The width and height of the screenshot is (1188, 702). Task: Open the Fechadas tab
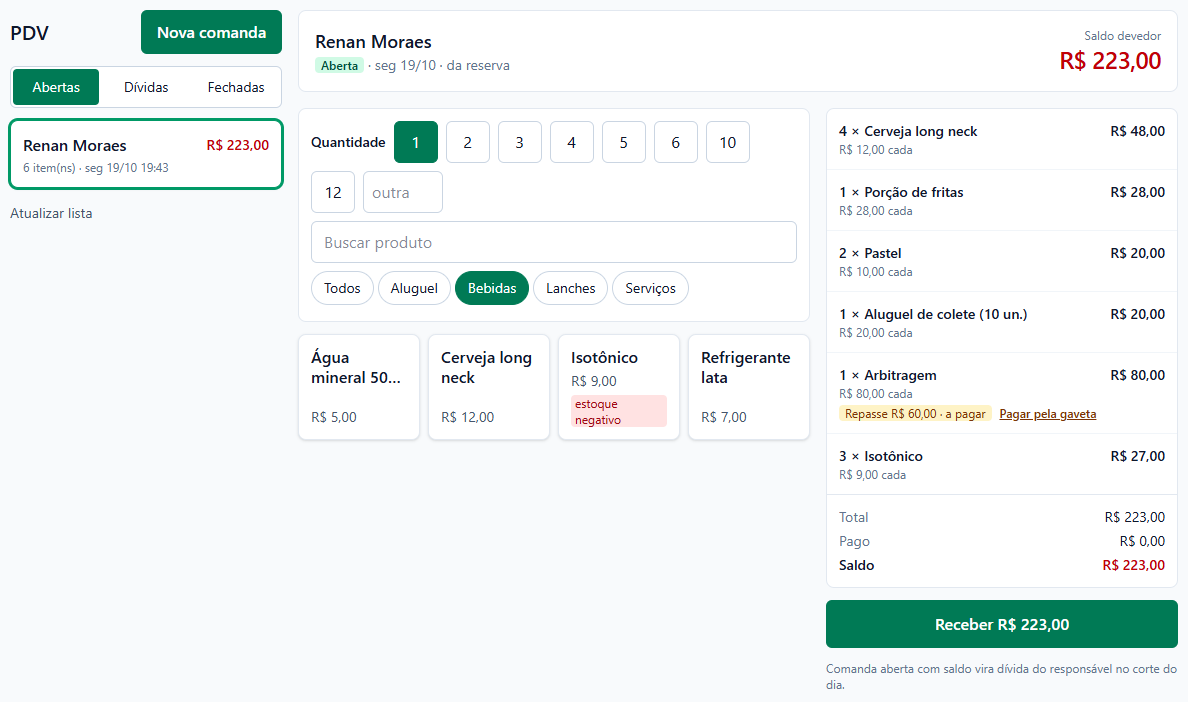tap(236, 87)
